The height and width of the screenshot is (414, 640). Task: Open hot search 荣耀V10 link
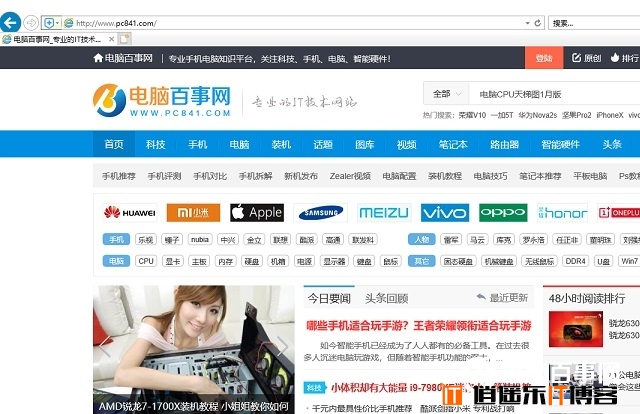pyautogui.click(x=472, y=116)
